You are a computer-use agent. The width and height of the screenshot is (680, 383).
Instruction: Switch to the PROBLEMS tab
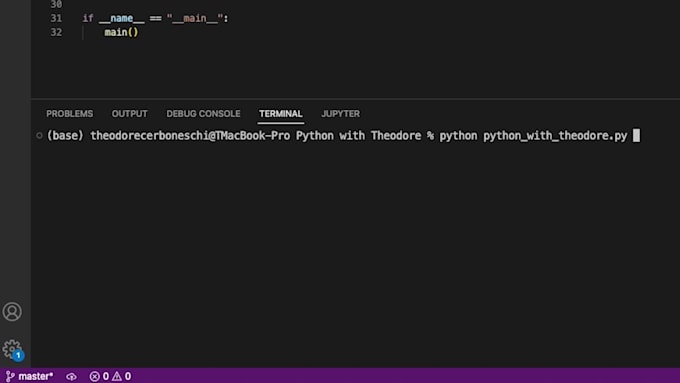(x=69, y=114)
